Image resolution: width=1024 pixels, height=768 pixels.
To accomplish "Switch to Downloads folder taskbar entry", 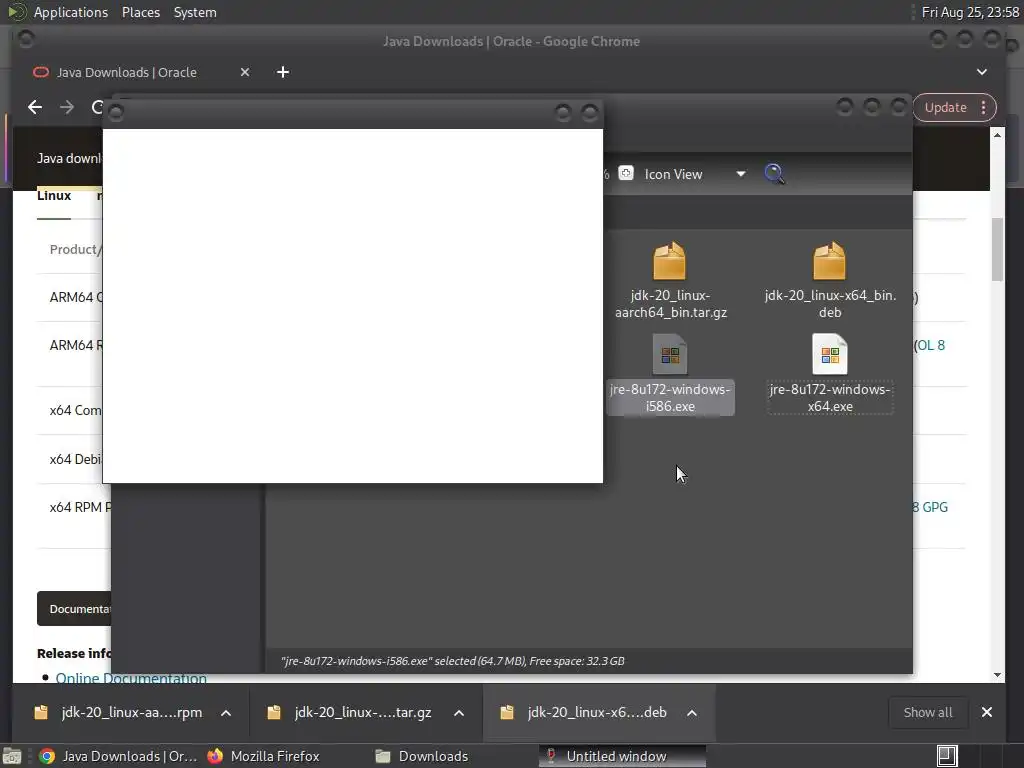I will [x=423, y=756].
